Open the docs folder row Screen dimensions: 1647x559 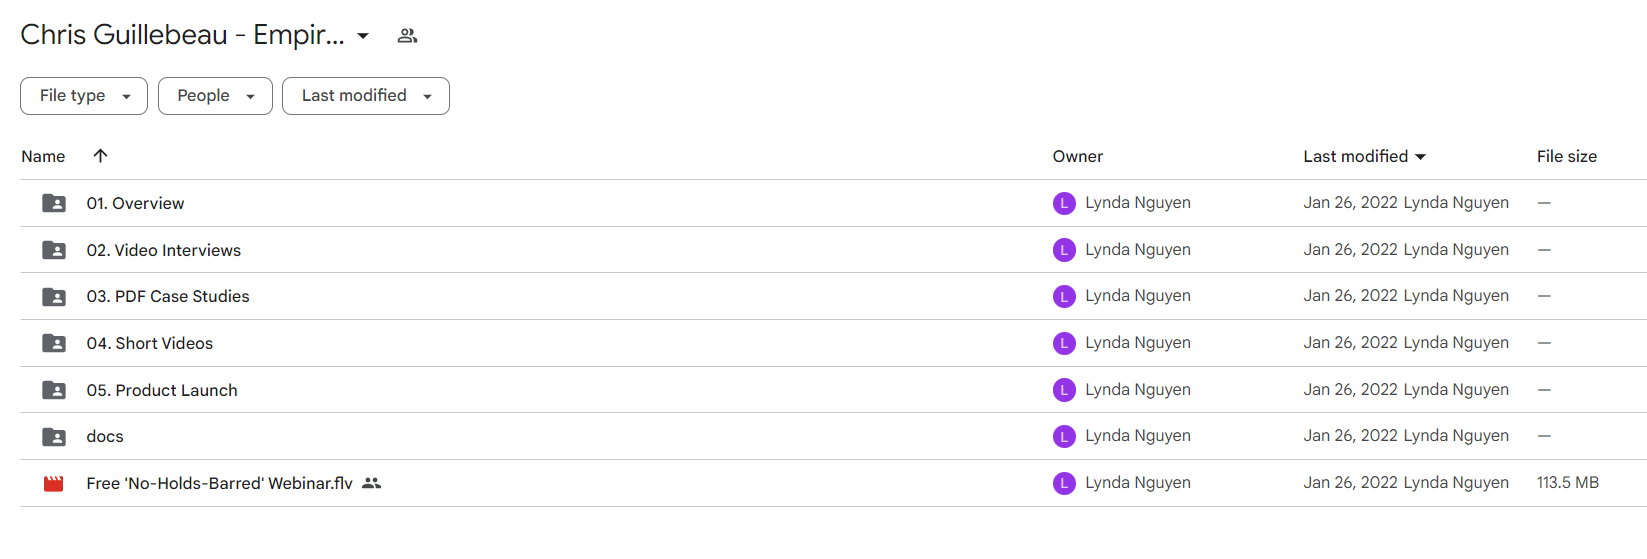[833, 436]
